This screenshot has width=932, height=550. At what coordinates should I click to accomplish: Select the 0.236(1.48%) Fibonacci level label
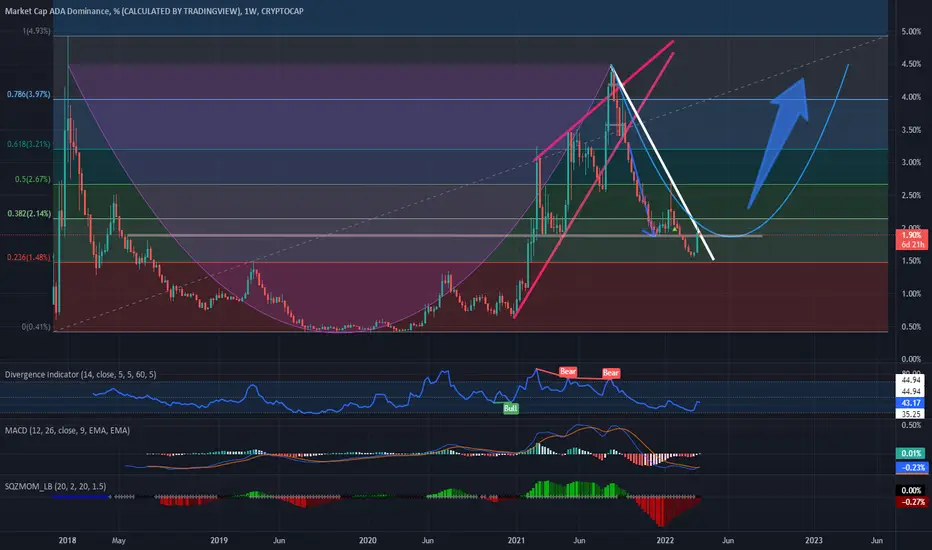click(x=29, y=257)
